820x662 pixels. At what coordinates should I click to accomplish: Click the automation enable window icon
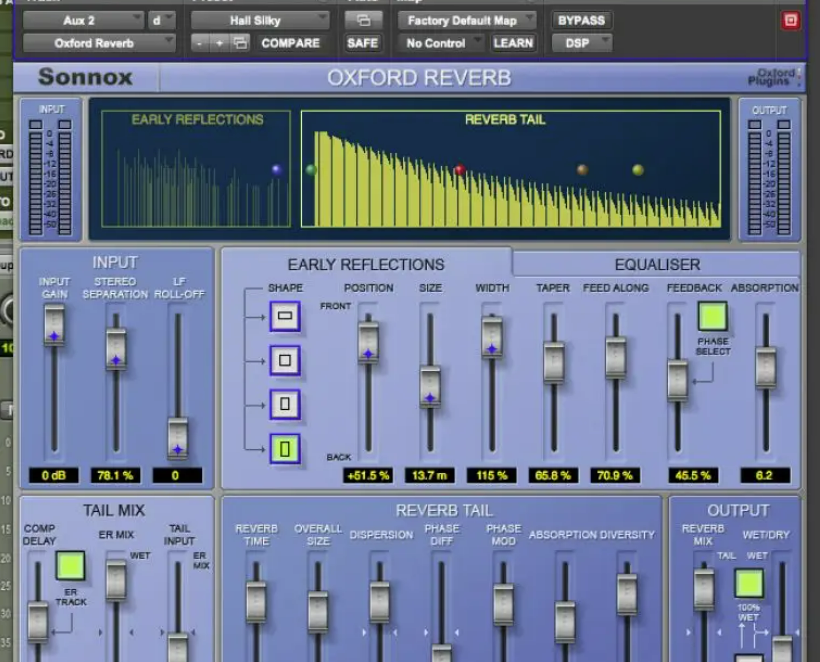coord(363,20)
